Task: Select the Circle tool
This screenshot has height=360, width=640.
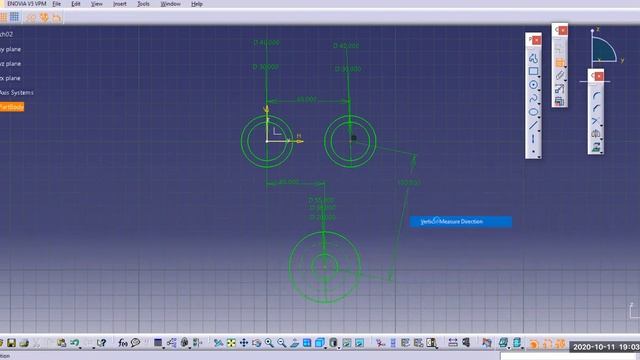Action: 533,84
